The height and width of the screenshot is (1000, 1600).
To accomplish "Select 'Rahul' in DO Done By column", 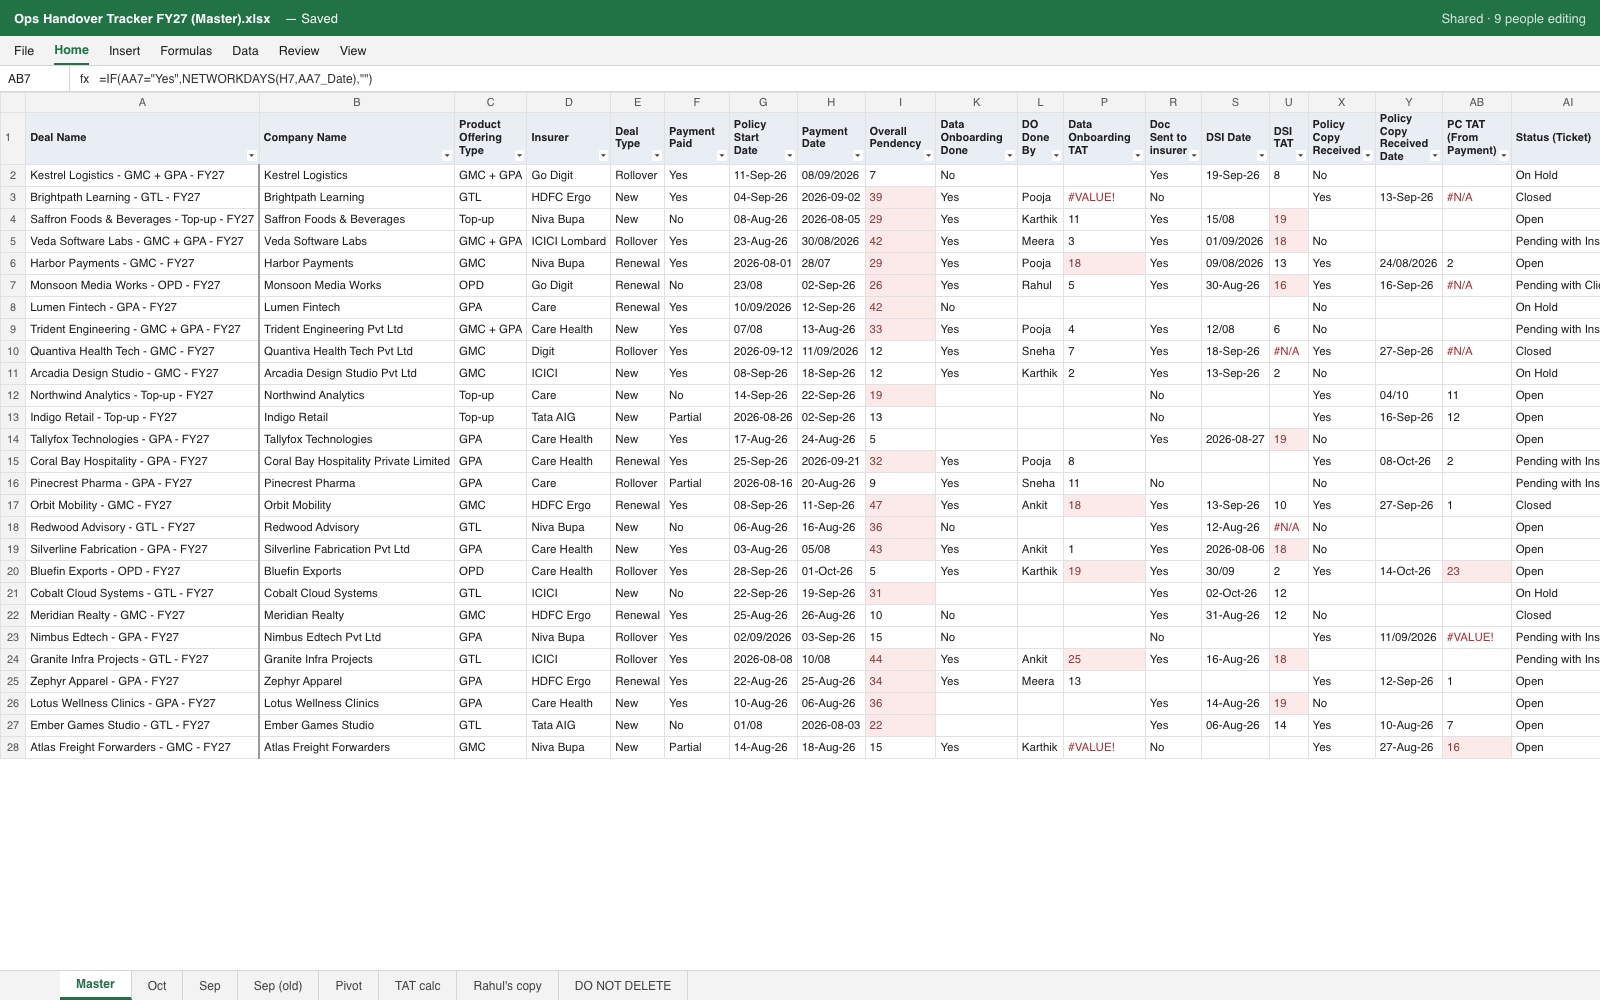I will 1040,285.
